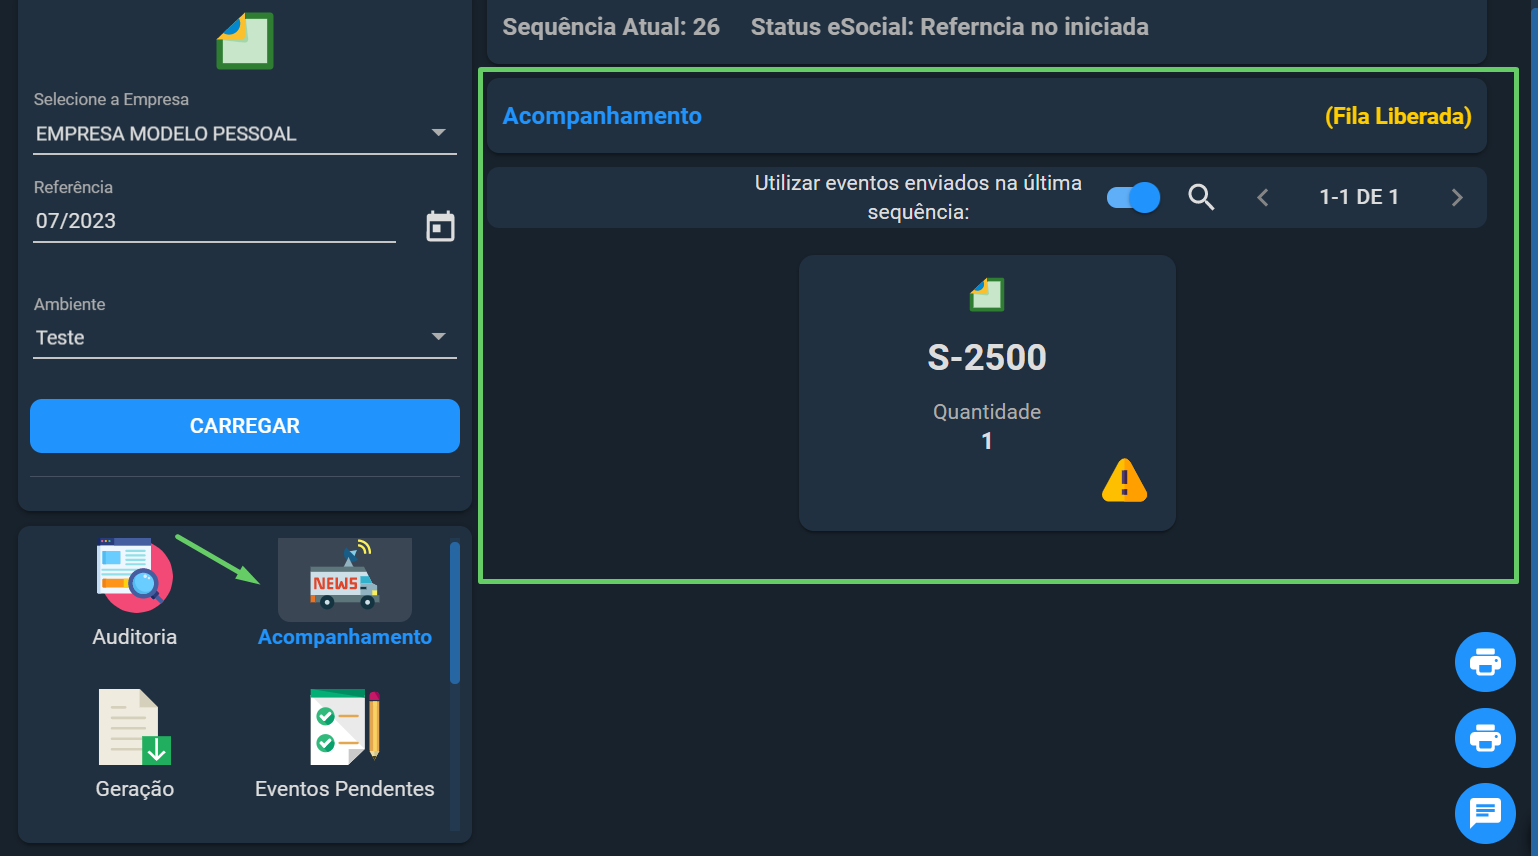Go to next page chevron

(1457, 197)
